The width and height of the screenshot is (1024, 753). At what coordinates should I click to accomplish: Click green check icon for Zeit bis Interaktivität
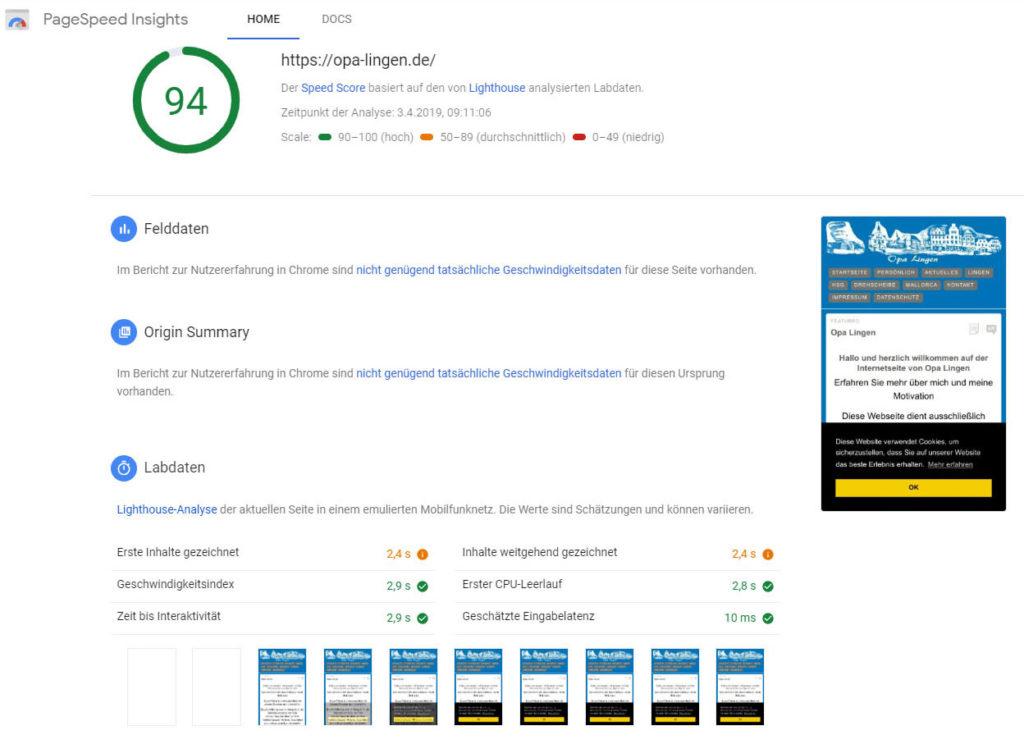coord(423,618)
